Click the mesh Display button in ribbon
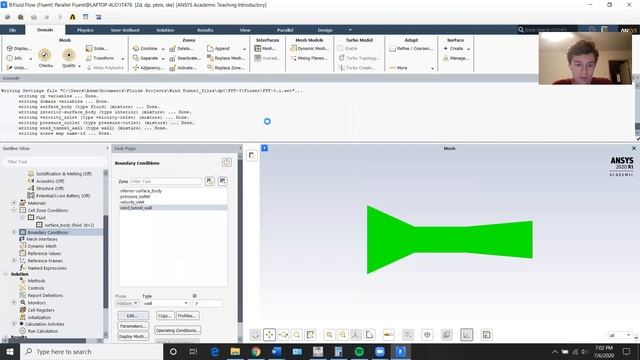This screenshot has width=640, height=360. click(x=18, y=48)
